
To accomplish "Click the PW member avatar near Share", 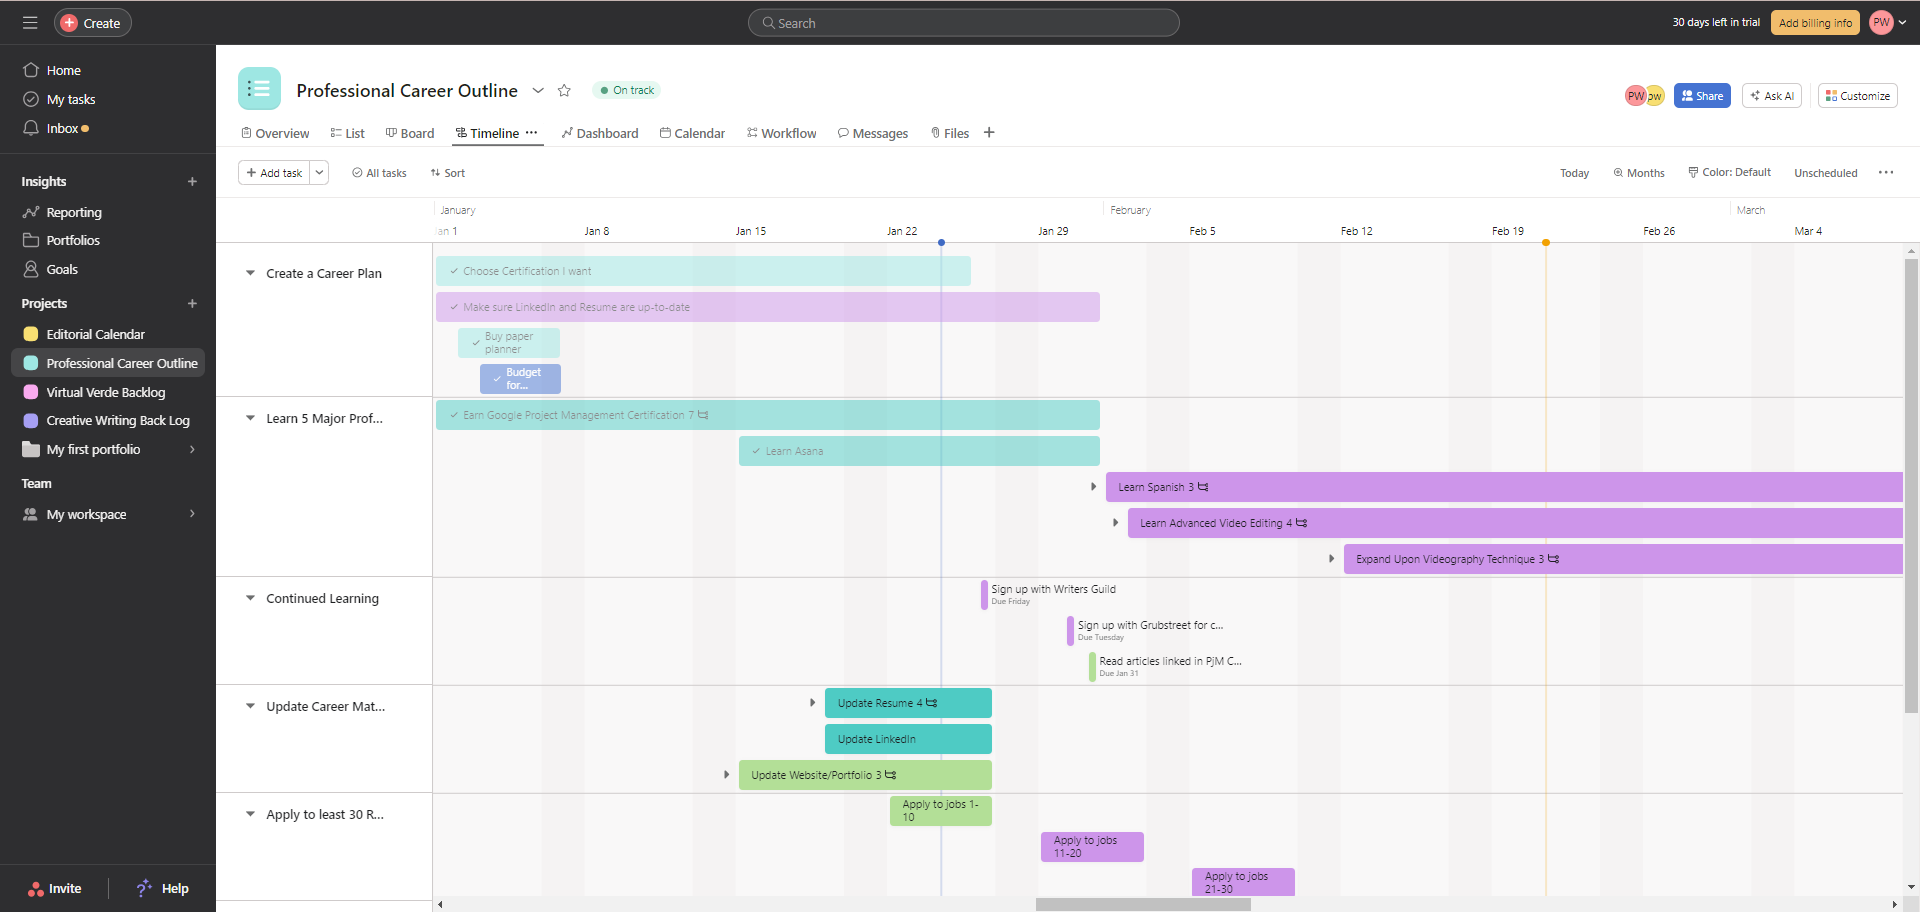I will tap(1635, 96).
